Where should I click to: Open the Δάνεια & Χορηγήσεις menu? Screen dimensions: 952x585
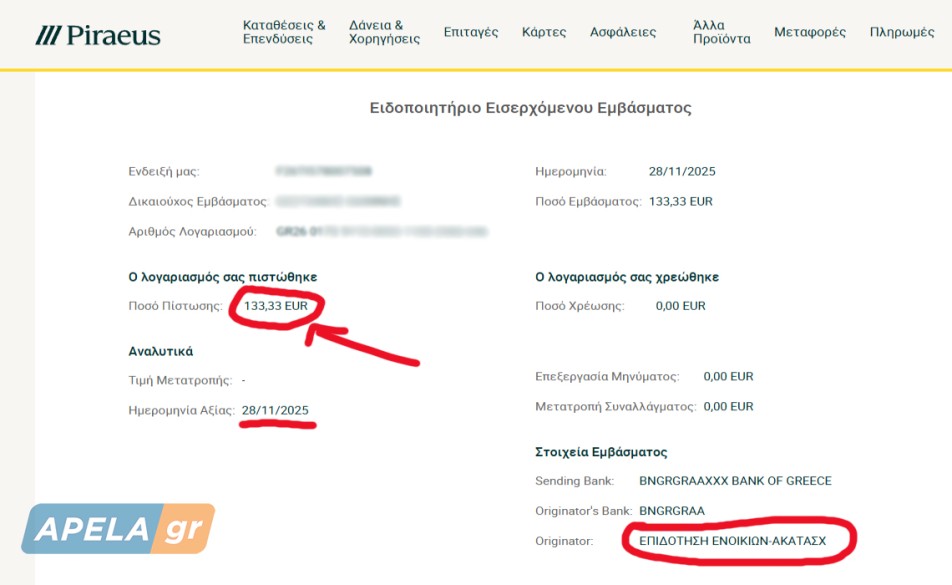[x=384, y=32]
